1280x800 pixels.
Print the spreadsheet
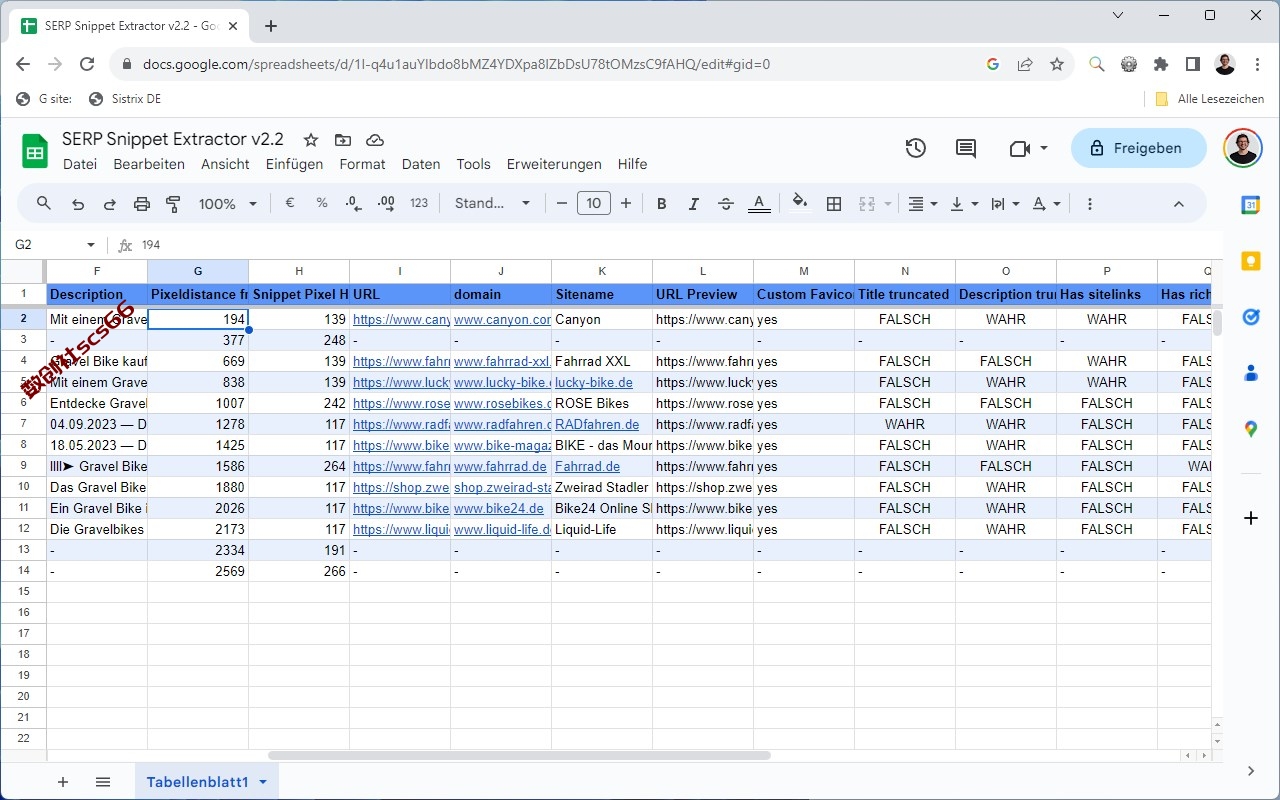pos(142,203)
